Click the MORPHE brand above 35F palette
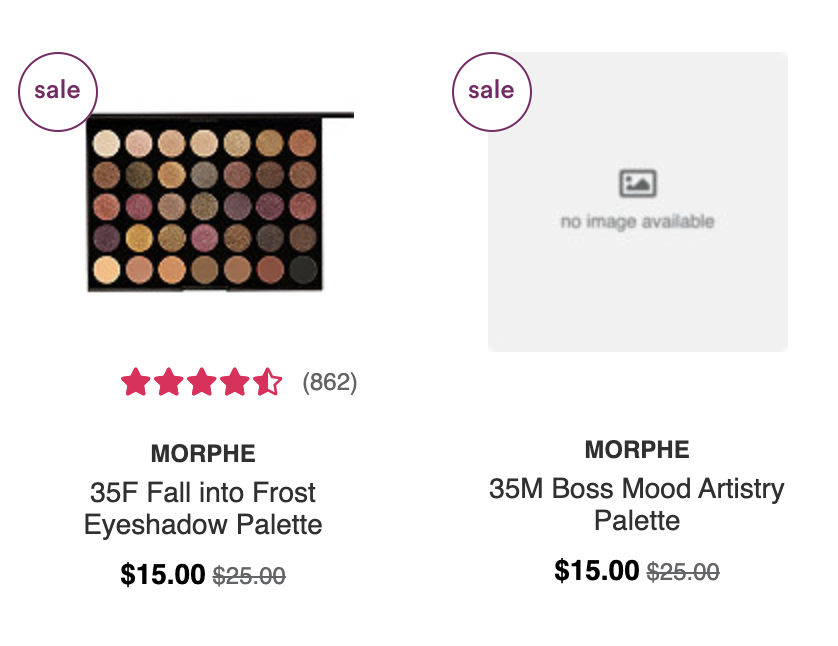This screenshot has width=838, height=646. click(x=203, y=454)
